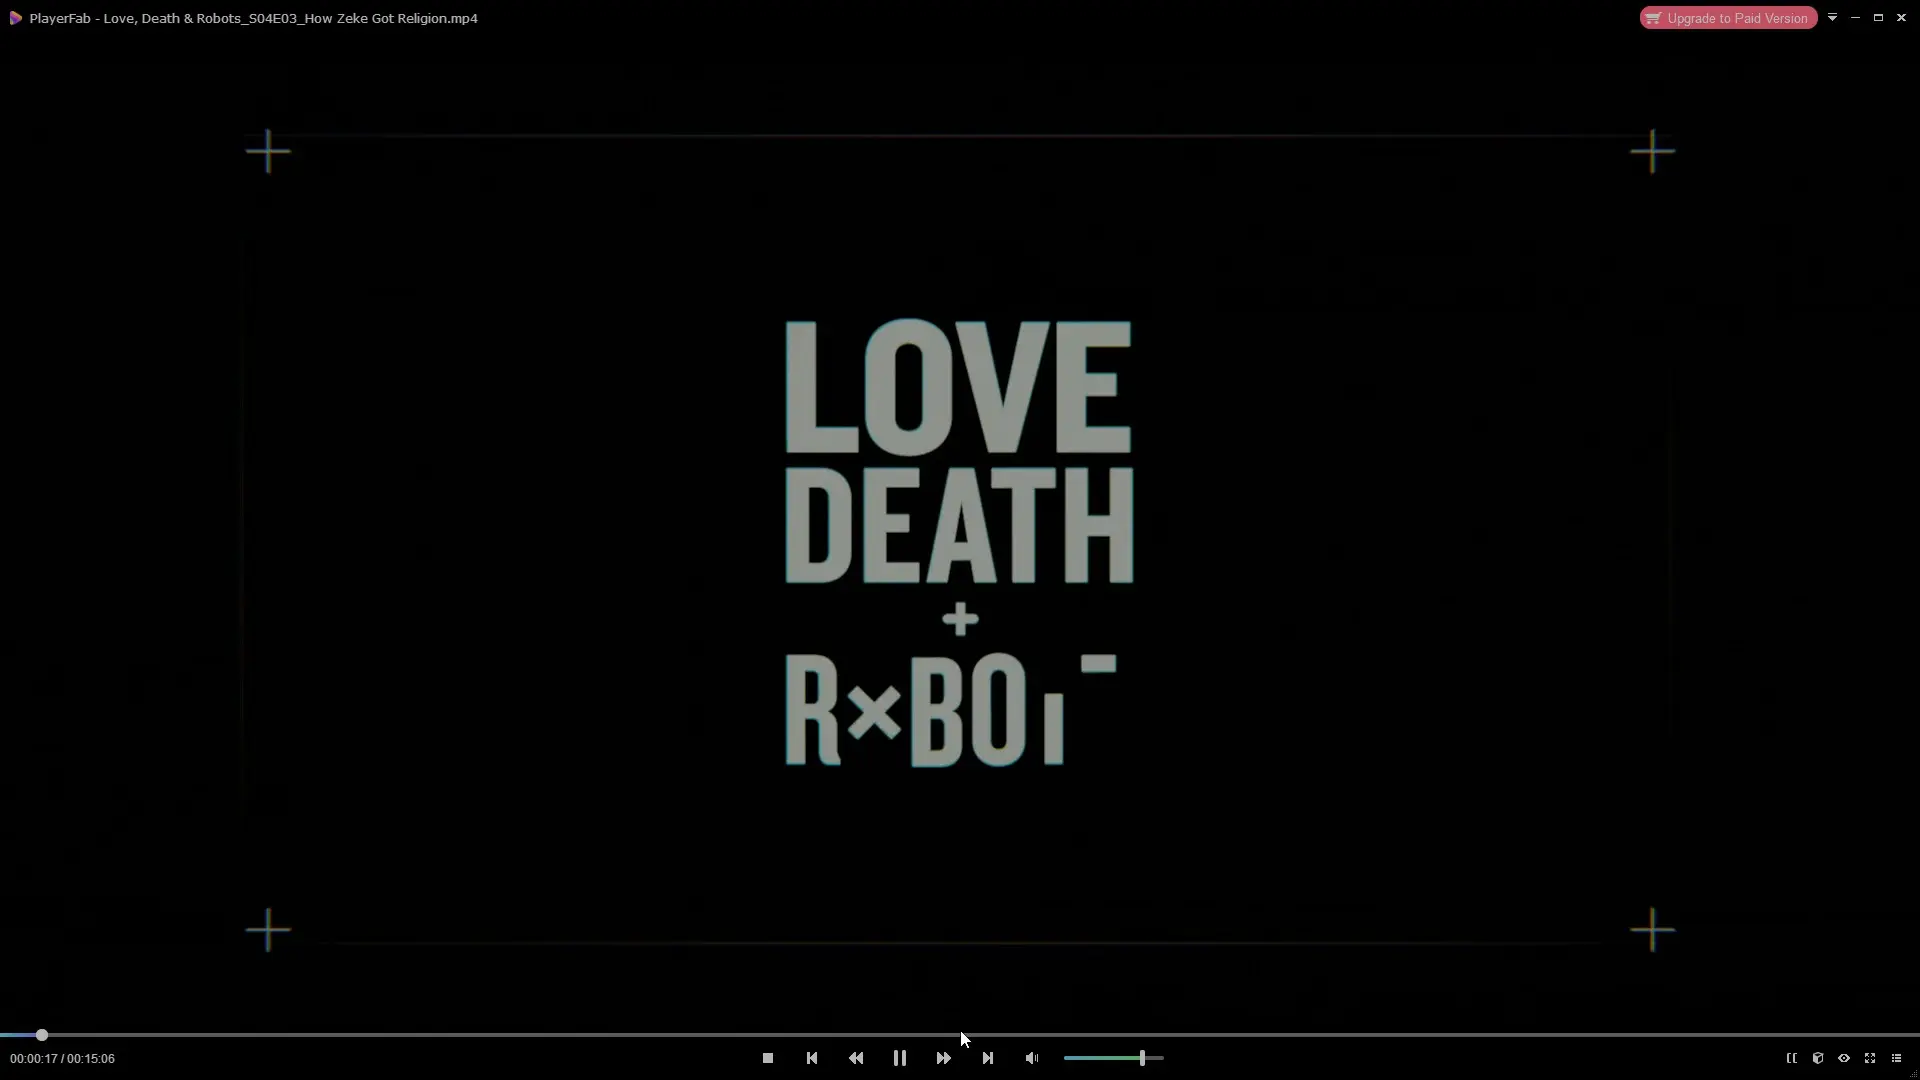Enter fullscreen mode
This screenshot has width=1920, height=1080.
1870,1058
